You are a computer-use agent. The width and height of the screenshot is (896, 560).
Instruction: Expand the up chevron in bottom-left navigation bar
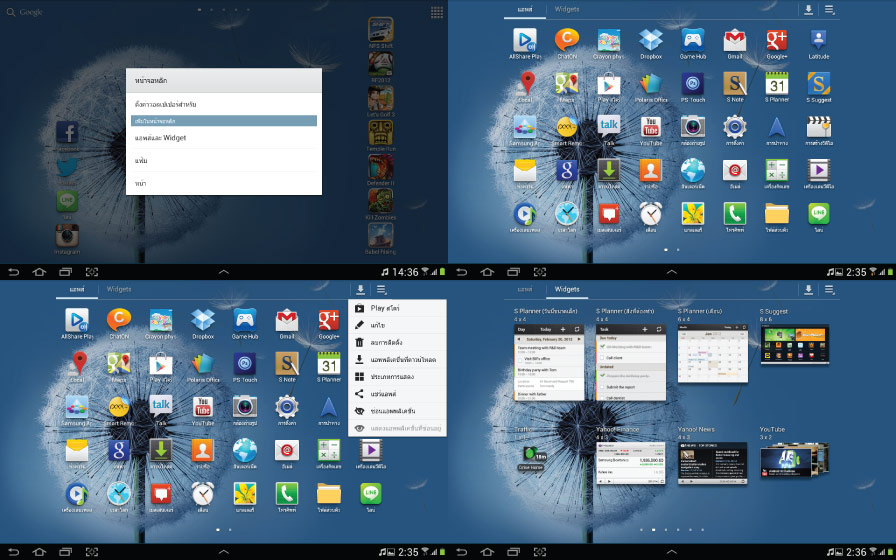224,552
